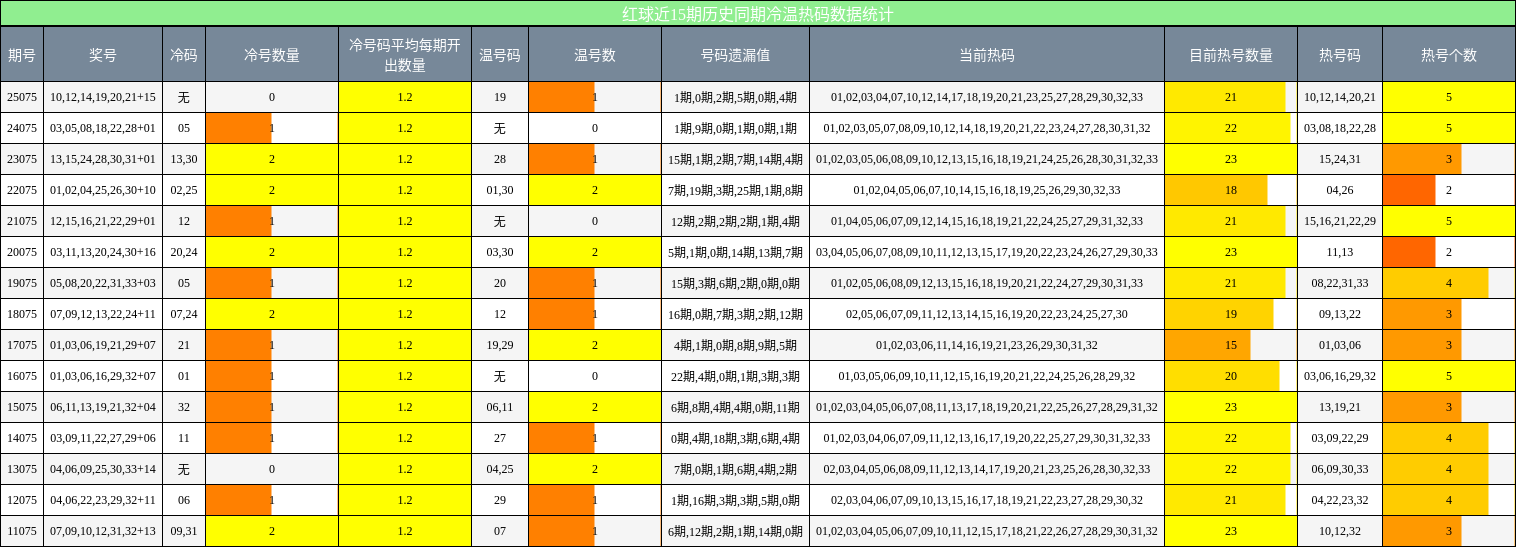This screenshot has width=1516, height=547.
Task: Select period cell 19075
Action: 22,283
